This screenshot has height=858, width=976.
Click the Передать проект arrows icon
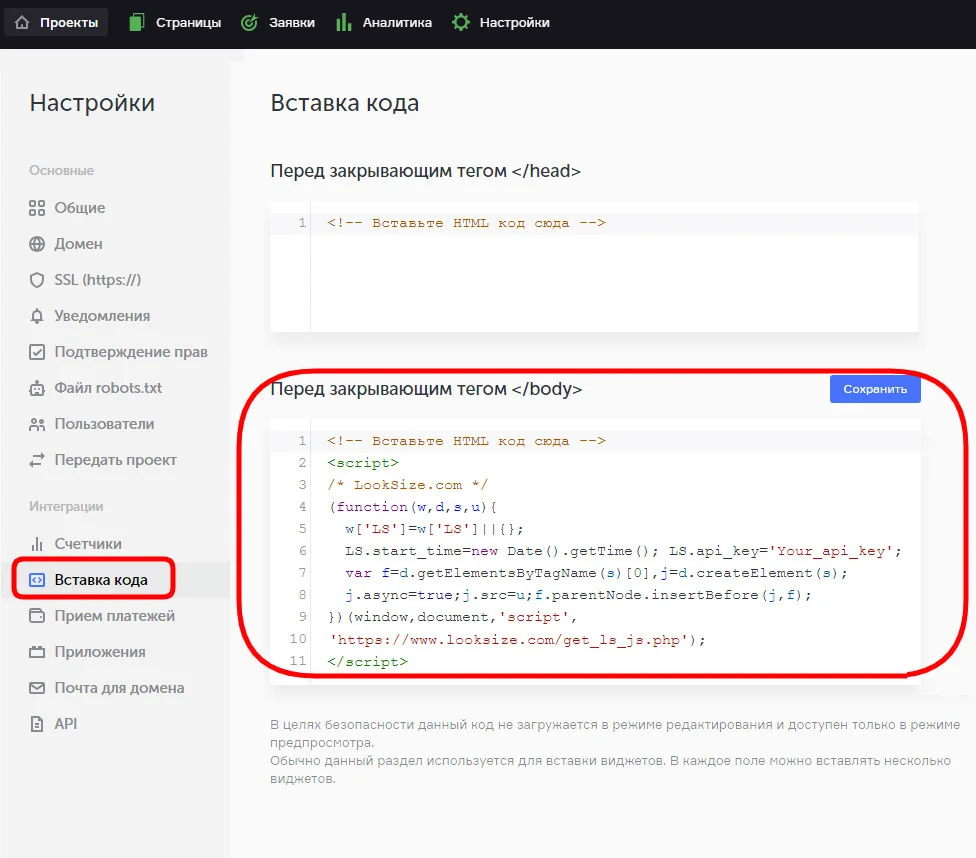pyautogui.click(x=37, y=460)
